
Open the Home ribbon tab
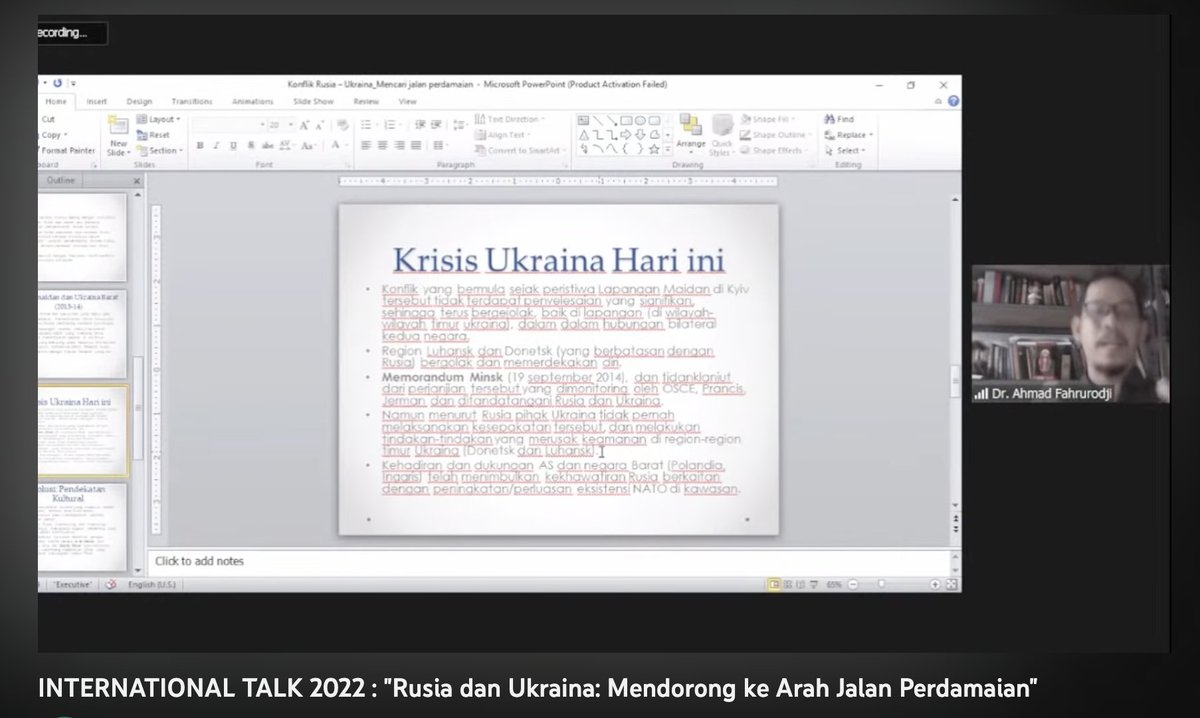[x=55, y=101]
